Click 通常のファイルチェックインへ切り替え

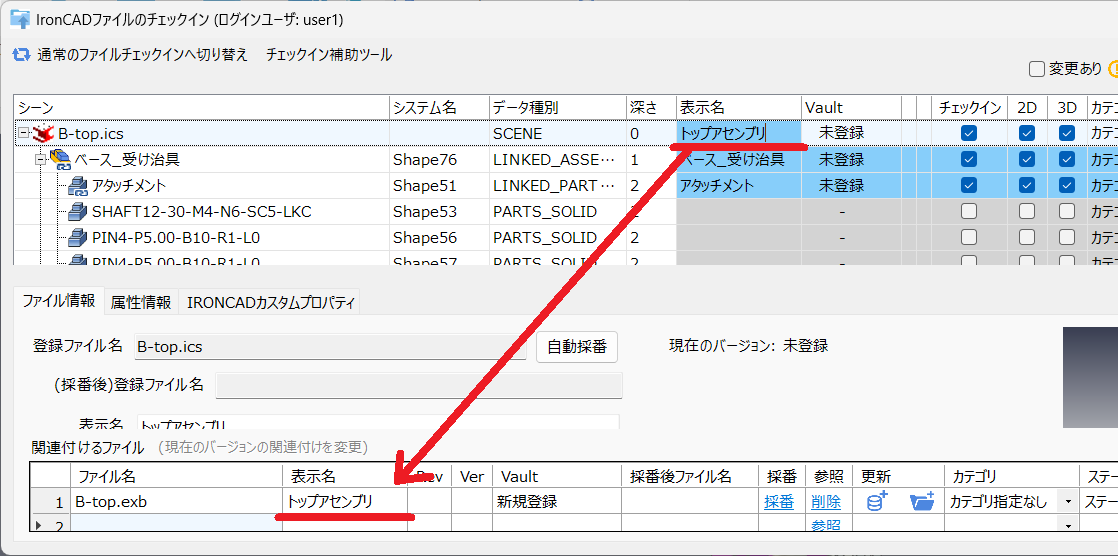click(x=142, y=55)
